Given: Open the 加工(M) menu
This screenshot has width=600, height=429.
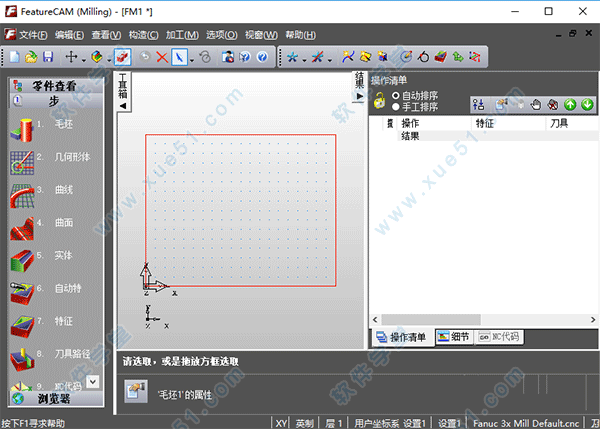Looking at the screenshot, I should tap(182, 35).
